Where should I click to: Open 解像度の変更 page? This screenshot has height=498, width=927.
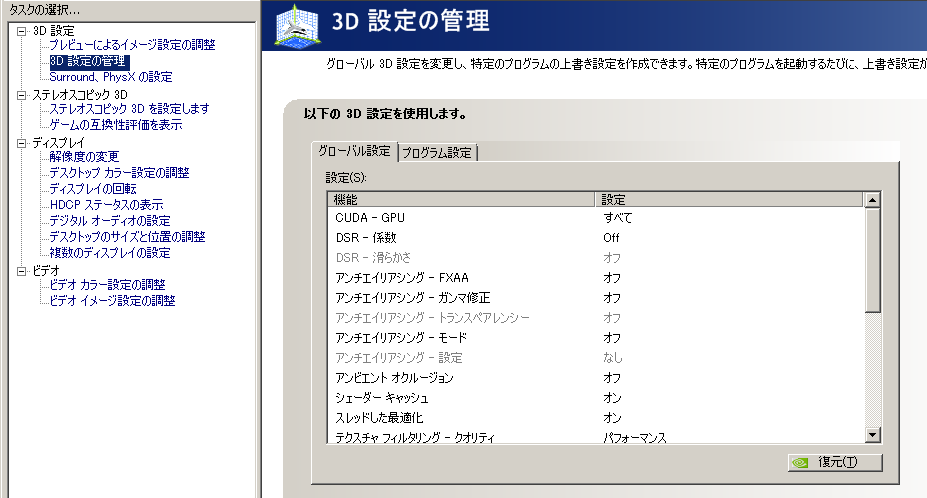(x=85, y=157)
